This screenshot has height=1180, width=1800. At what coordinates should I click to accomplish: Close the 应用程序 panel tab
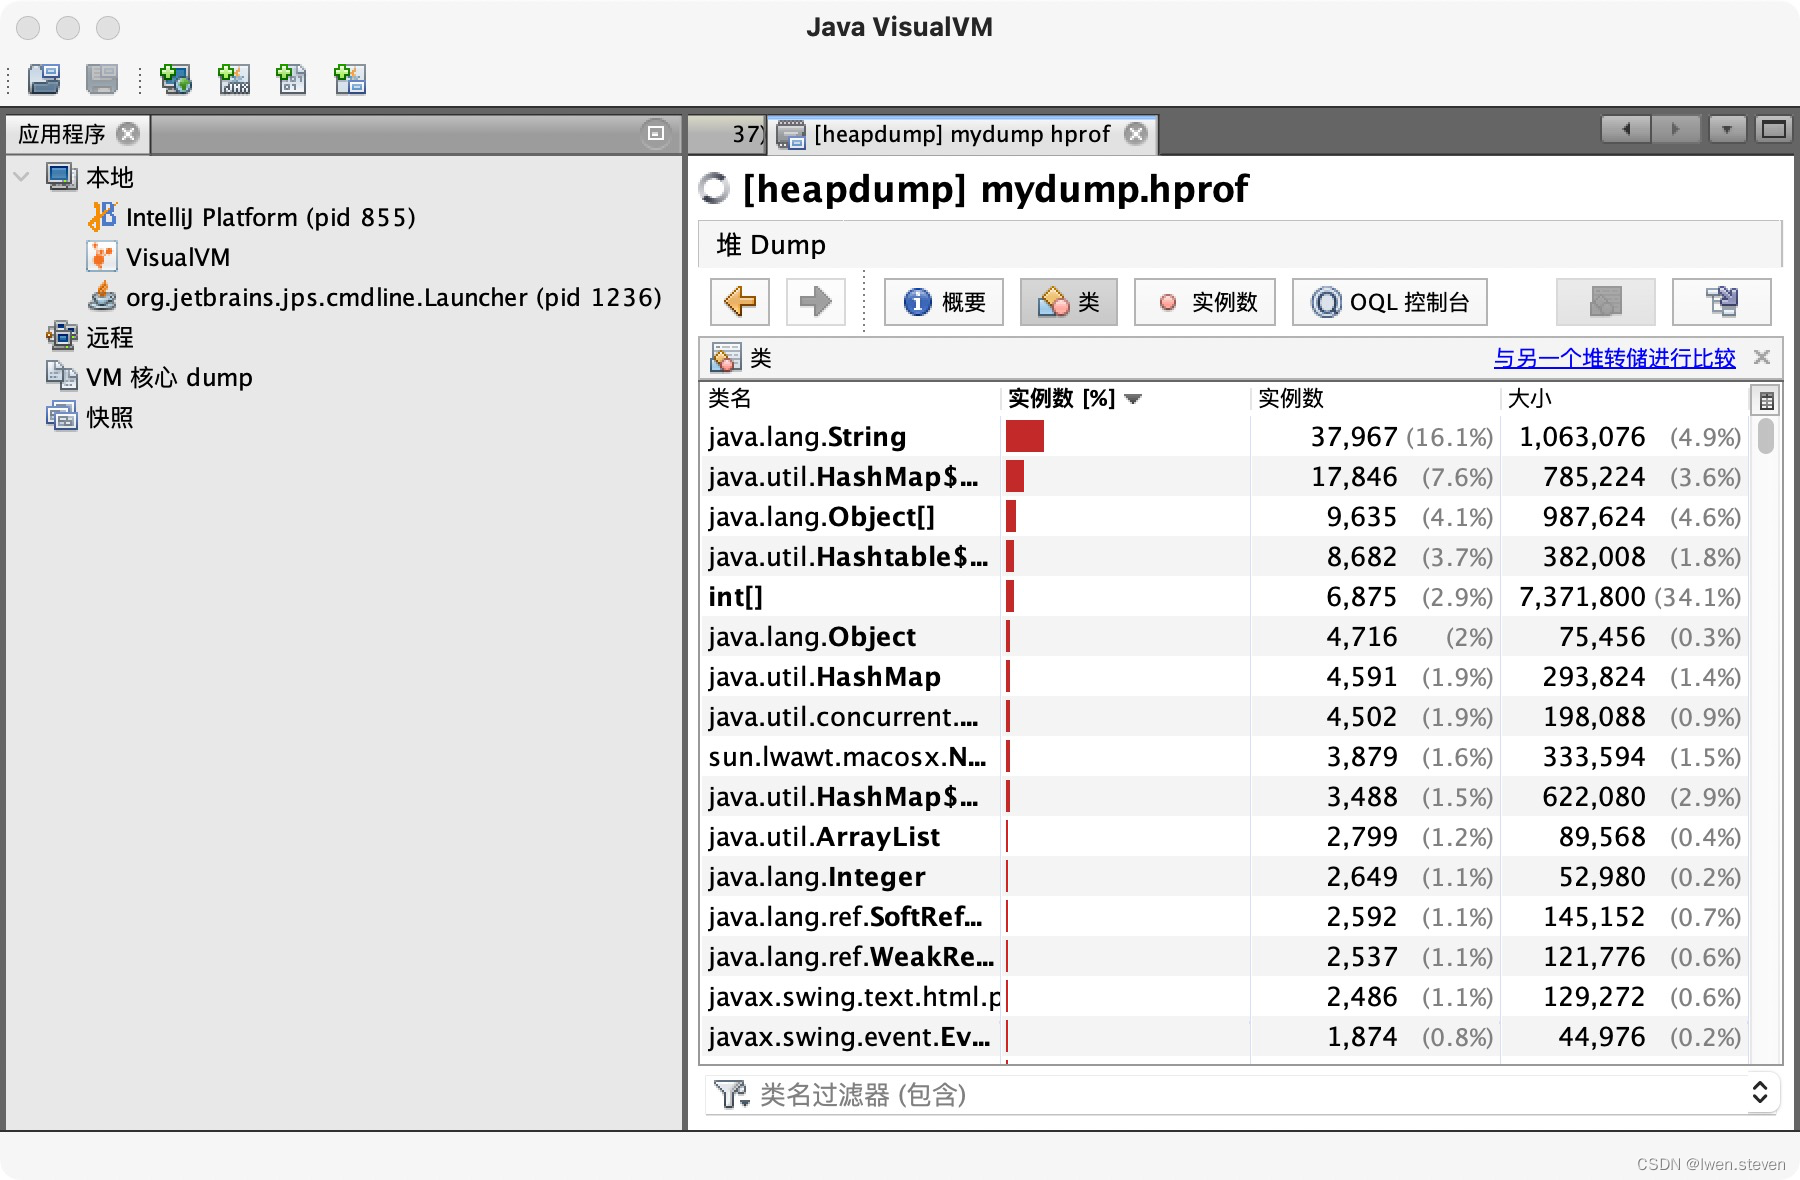128,133
